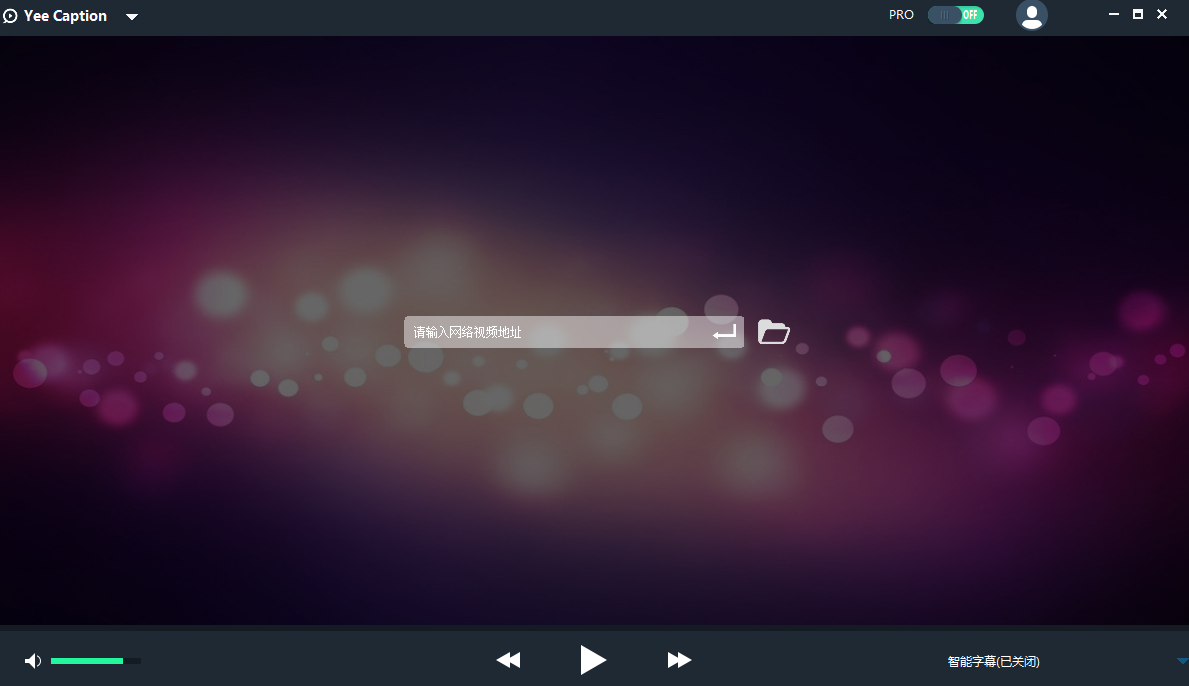This screenshot has height=686, width=1189.
Task: Click the playback progress bar above the controls
Action: click(594, 628)
